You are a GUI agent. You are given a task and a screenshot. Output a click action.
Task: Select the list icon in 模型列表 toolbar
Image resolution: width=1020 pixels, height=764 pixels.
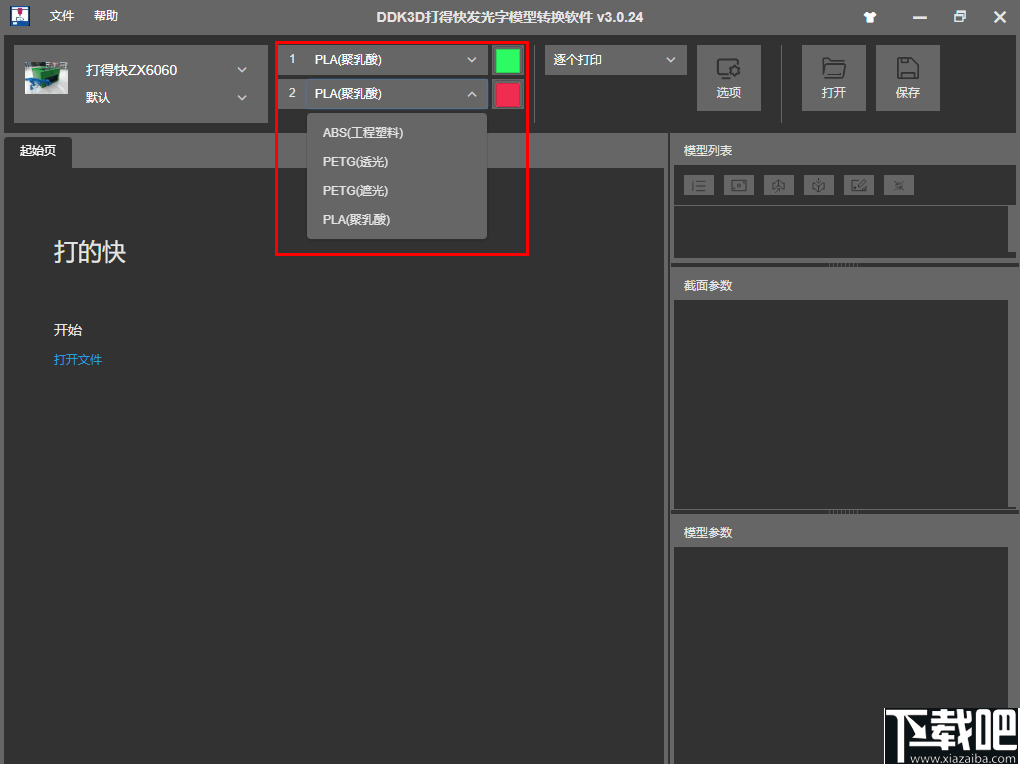pos(698,185)
